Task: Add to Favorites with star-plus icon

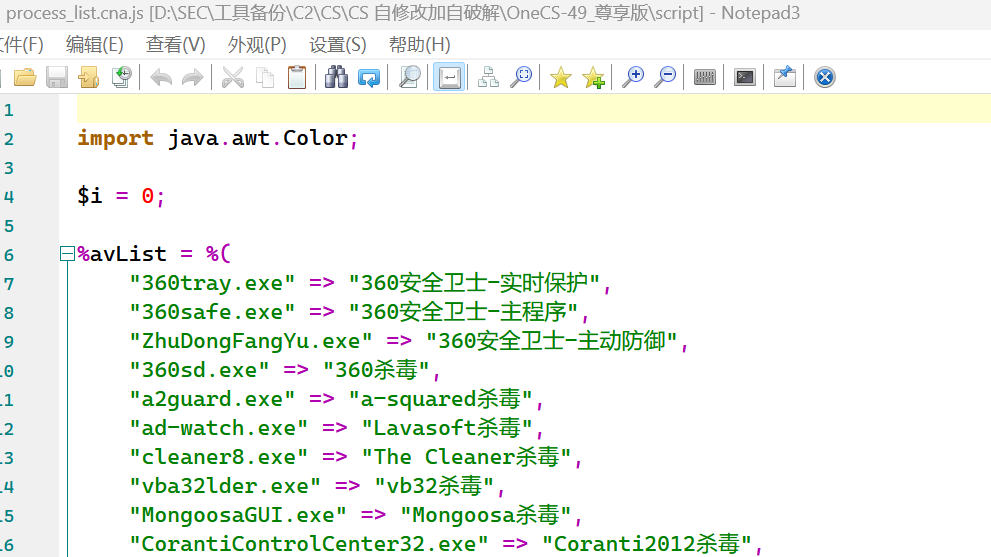Action: (593, 77)
